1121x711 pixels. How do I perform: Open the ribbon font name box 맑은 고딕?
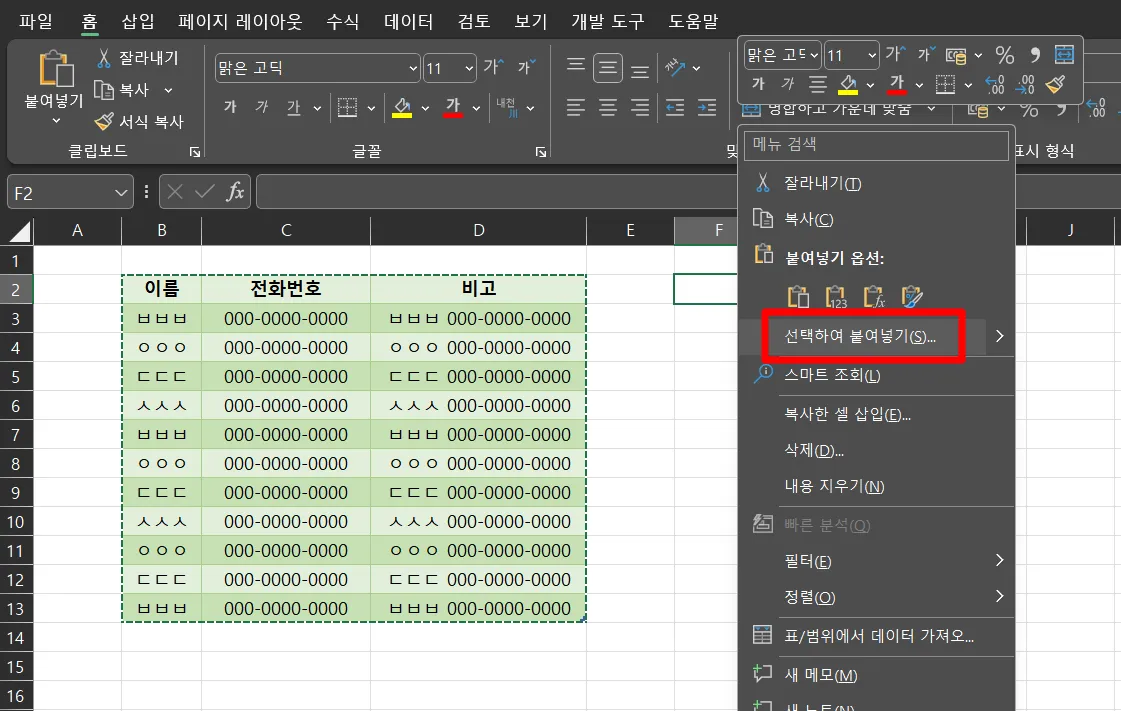[x=317, y=68]
